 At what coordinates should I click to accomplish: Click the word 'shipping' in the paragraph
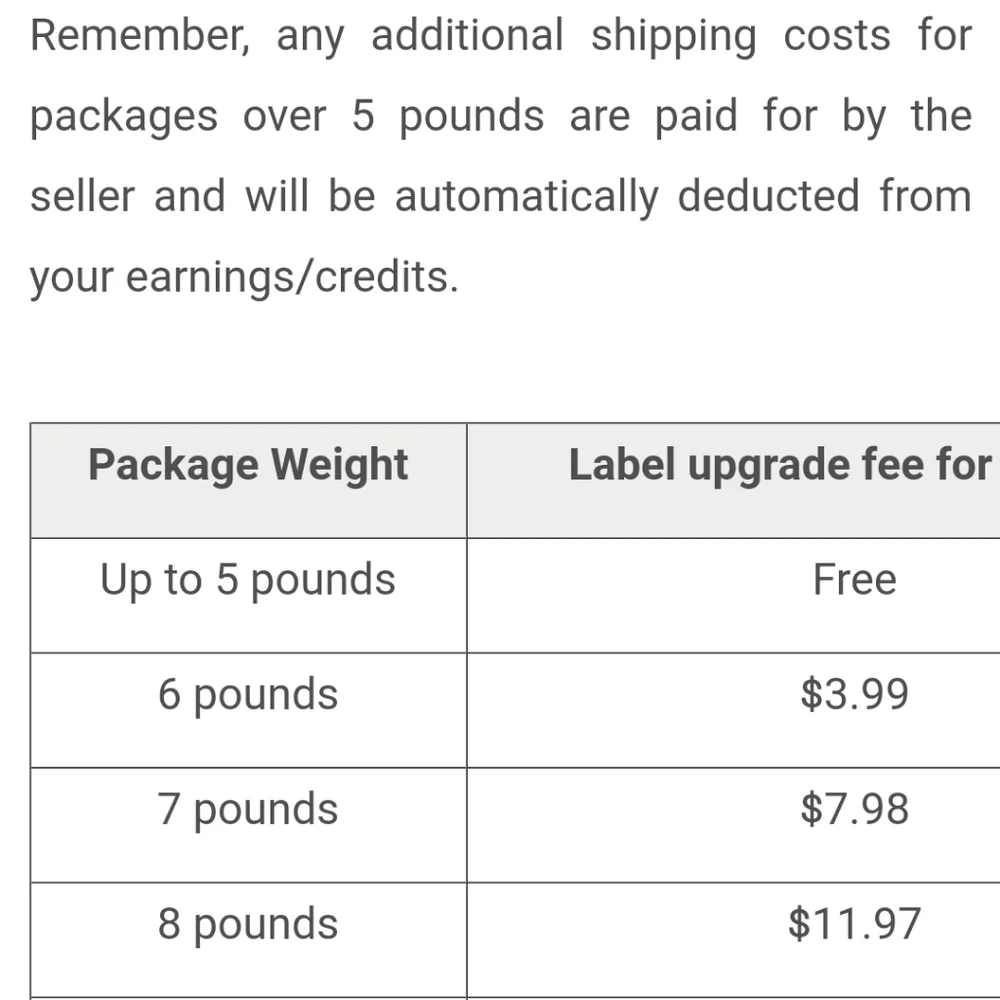click(x=673, y=37)
